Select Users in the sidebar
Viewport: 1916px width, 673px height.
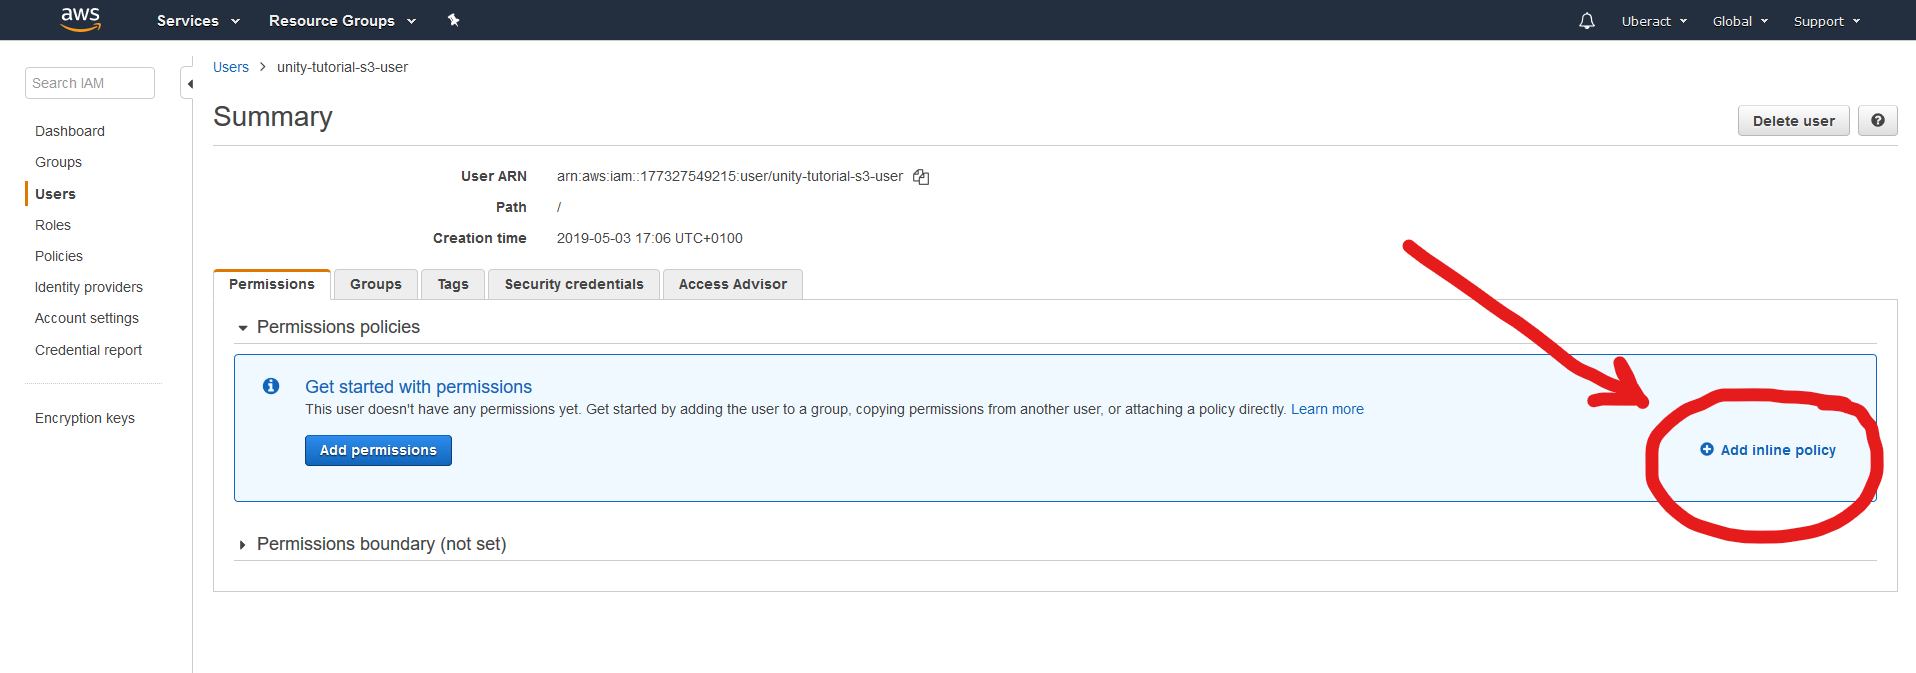click(x=55, y=194)
